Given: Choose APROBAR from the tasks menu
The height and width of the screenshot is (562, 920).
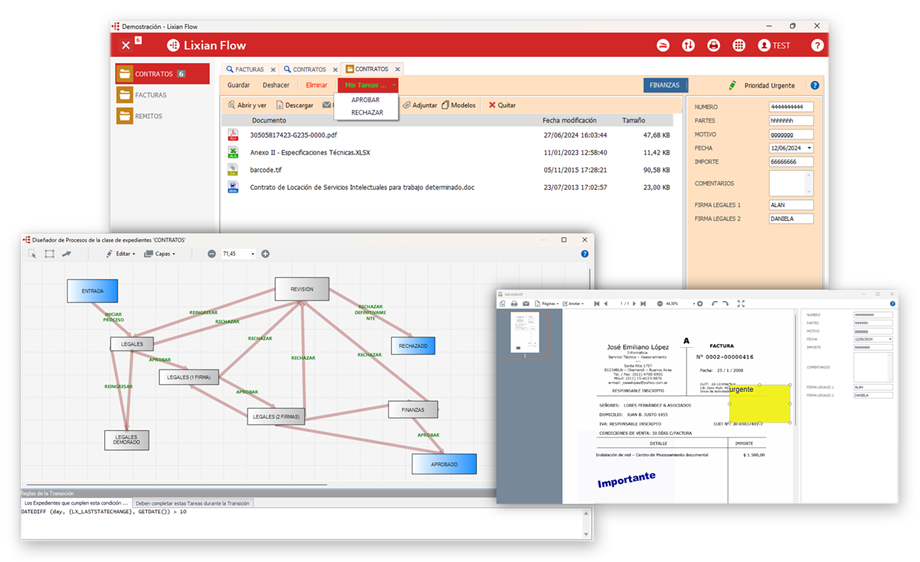Looking at the screenshot, I should pos(366,100).
